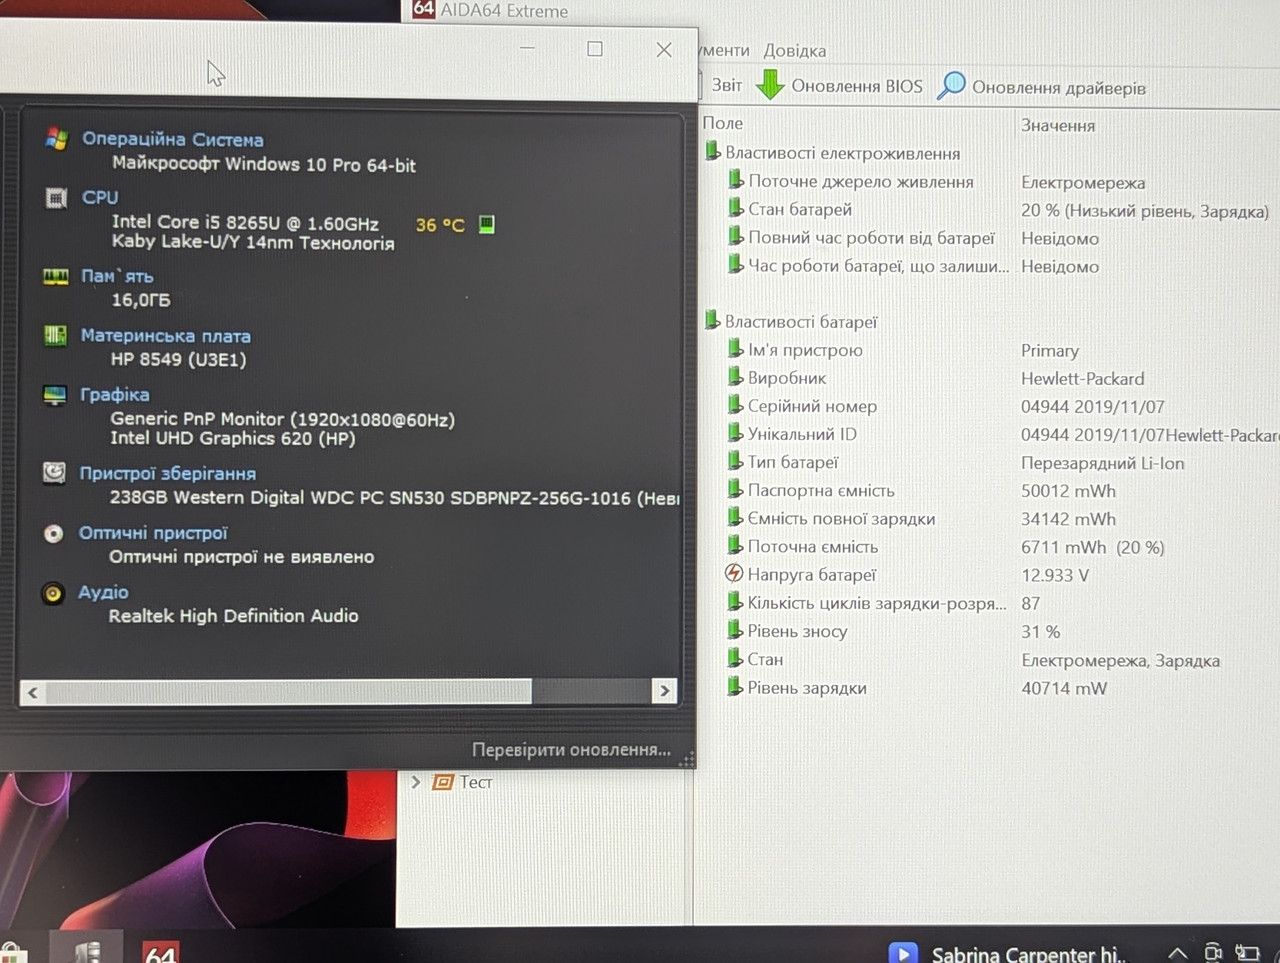Select the Рівень зносу row

tap(990, 632)
